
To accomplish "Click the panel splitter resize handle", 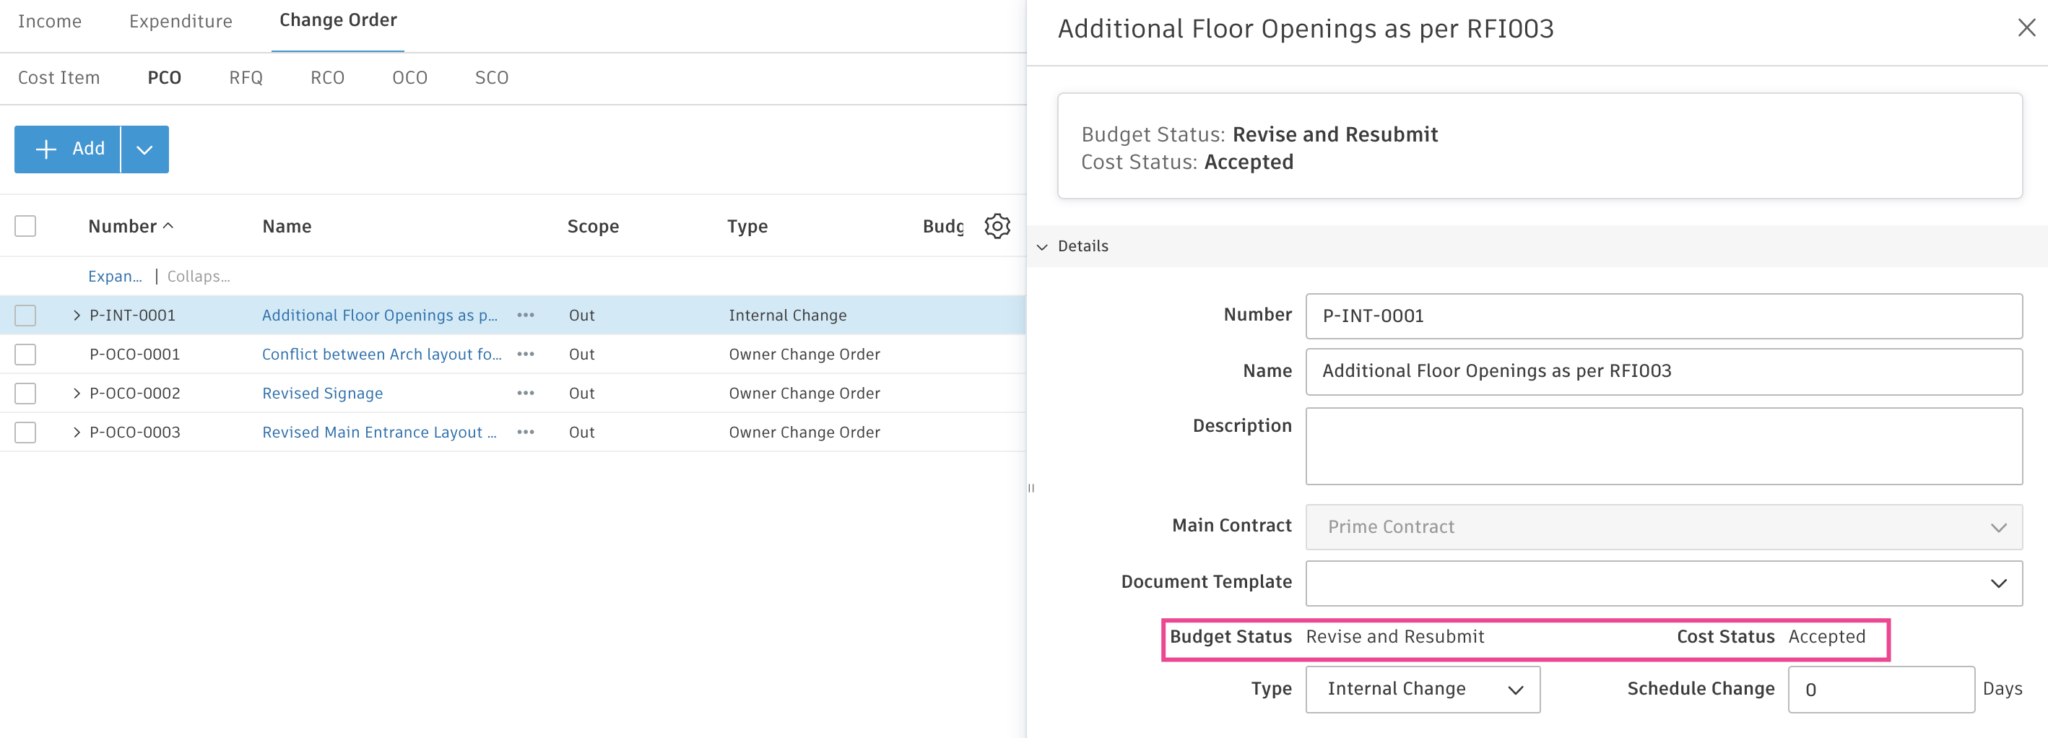I will [1031, 488].
